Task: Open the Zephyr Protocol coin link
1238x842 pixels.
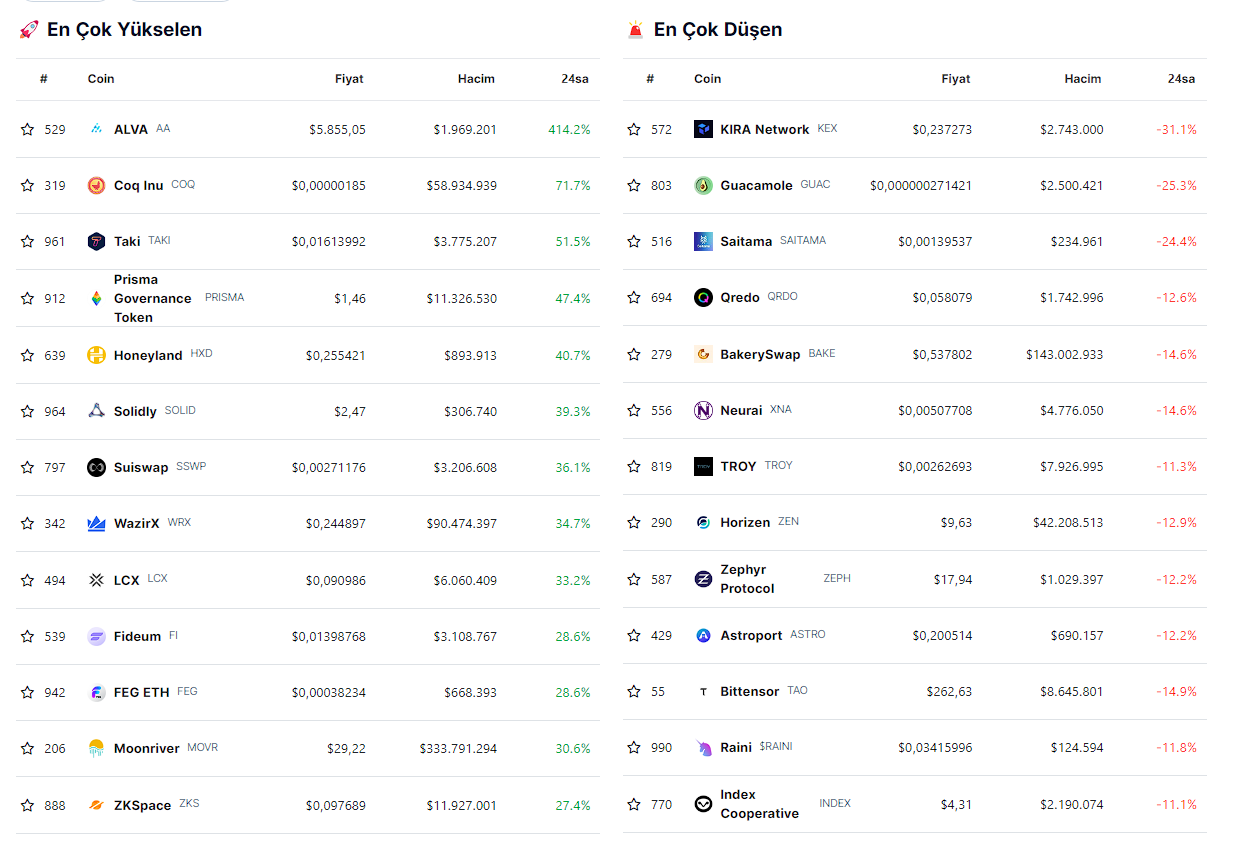Action: tap(747, 579)
